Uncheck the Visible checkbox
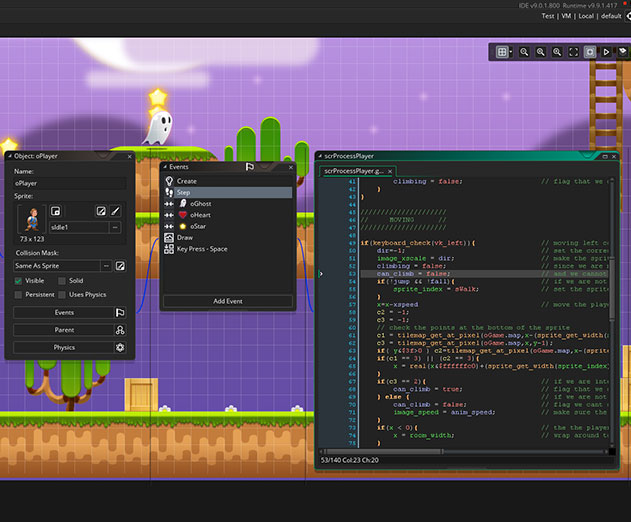The width and height of the screenshot is (631, 522). click(18, 281)
